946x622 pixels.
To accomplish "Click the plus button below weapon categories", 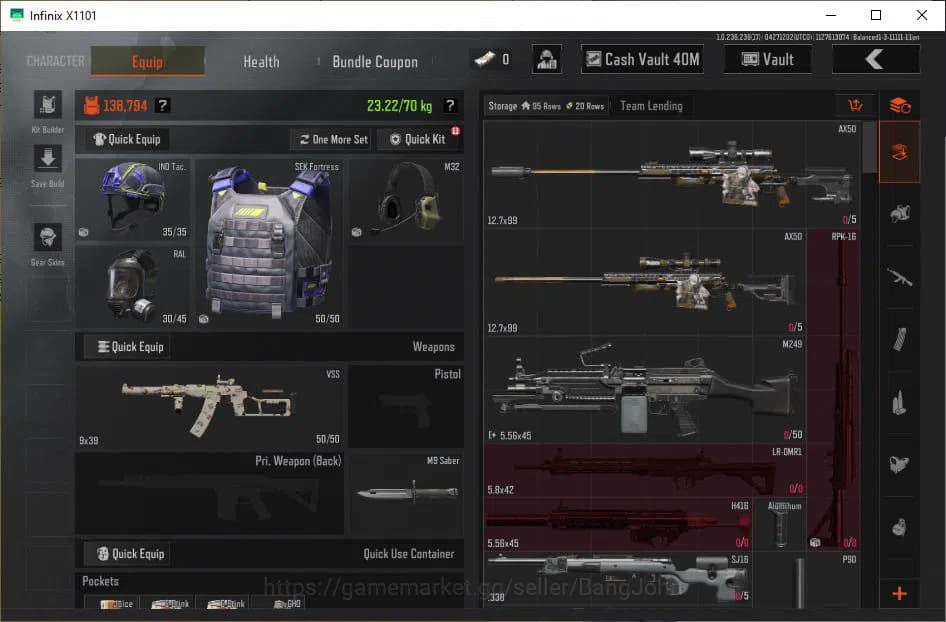I will click(899, 594).
